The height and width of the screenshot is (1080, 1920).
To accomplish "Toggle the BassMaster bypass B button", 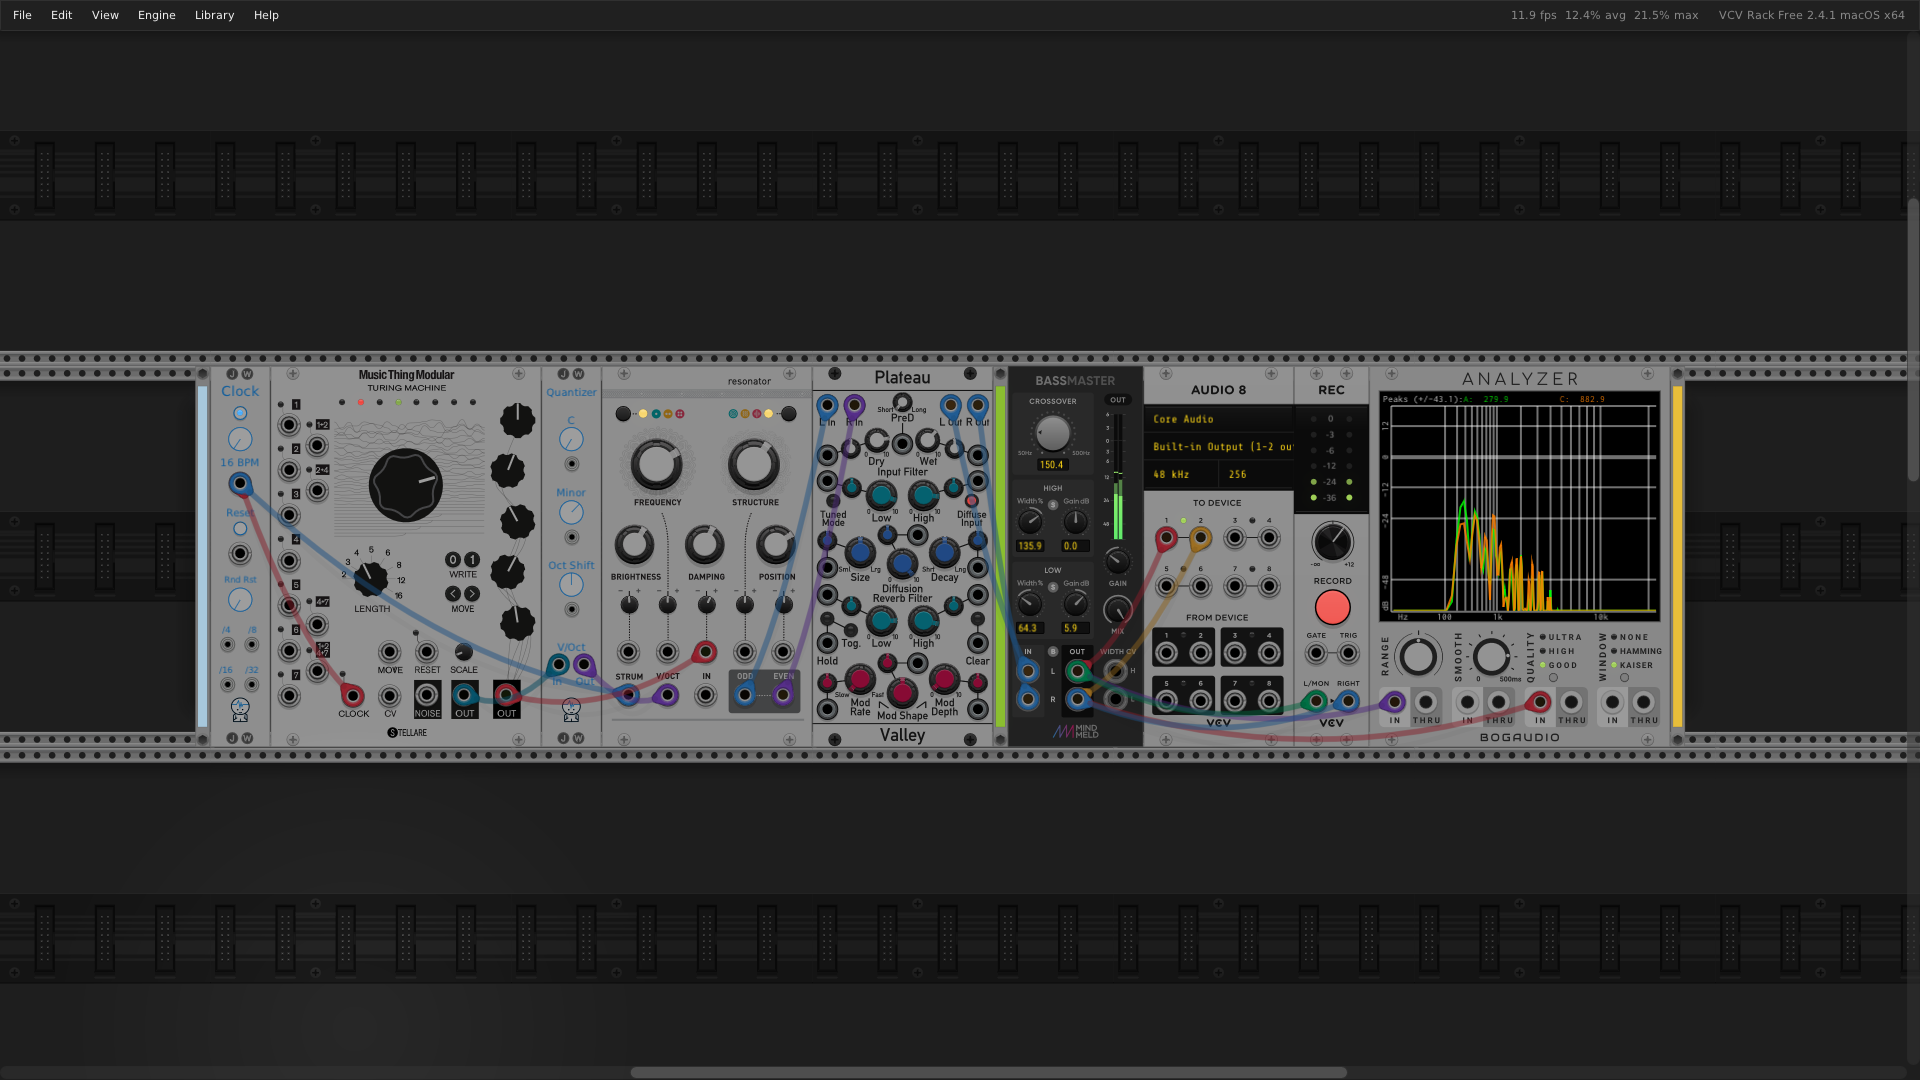I will pos(1053,652).
